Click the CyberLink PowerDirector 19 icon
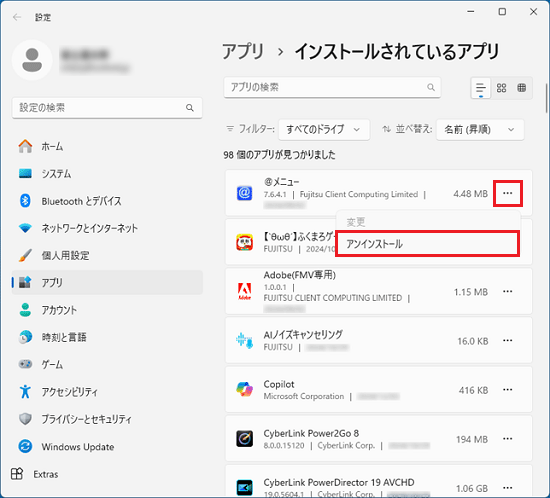550x498 pixels. point(244,488)
